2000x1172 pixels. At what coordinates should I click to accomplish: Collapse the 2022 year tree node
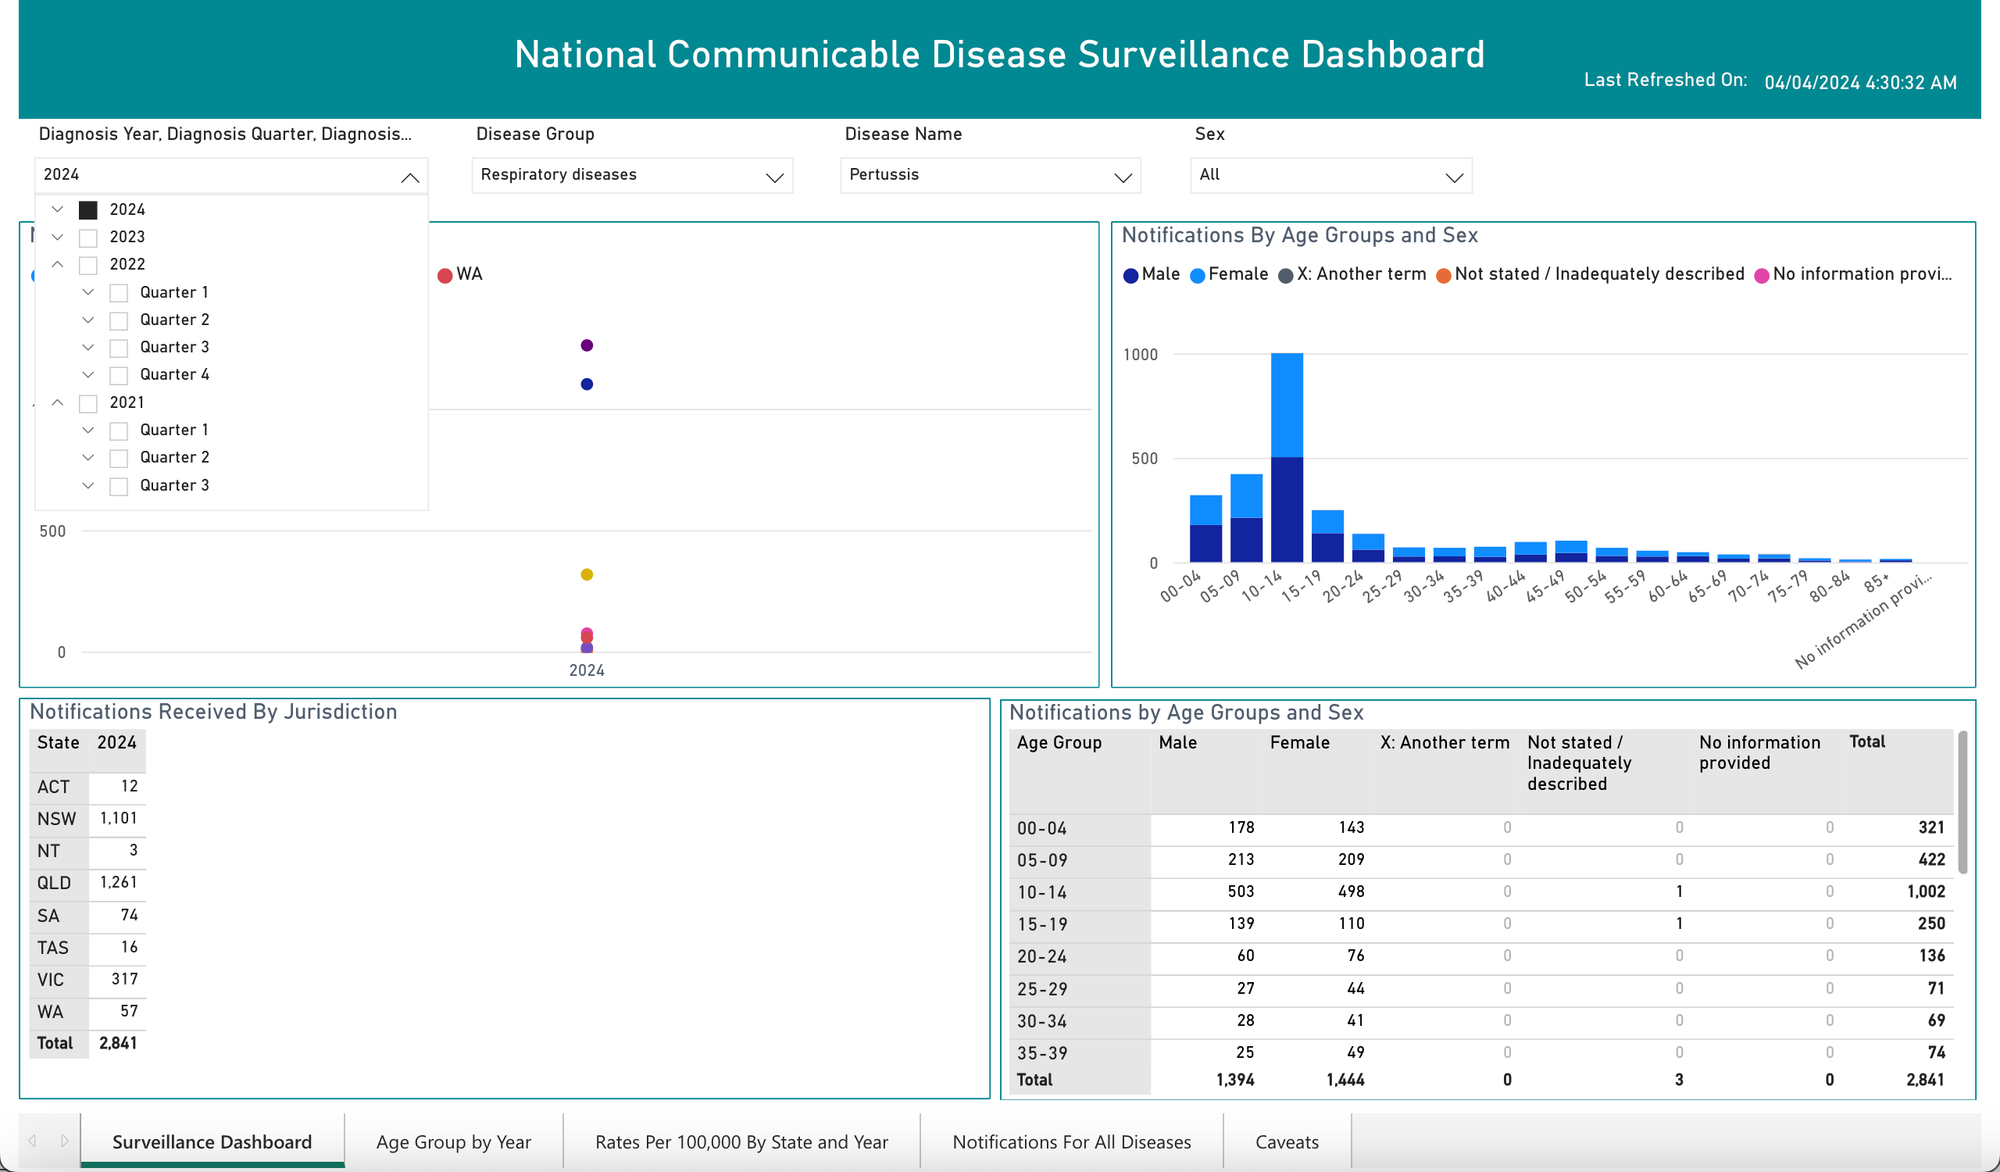[58, 265]
